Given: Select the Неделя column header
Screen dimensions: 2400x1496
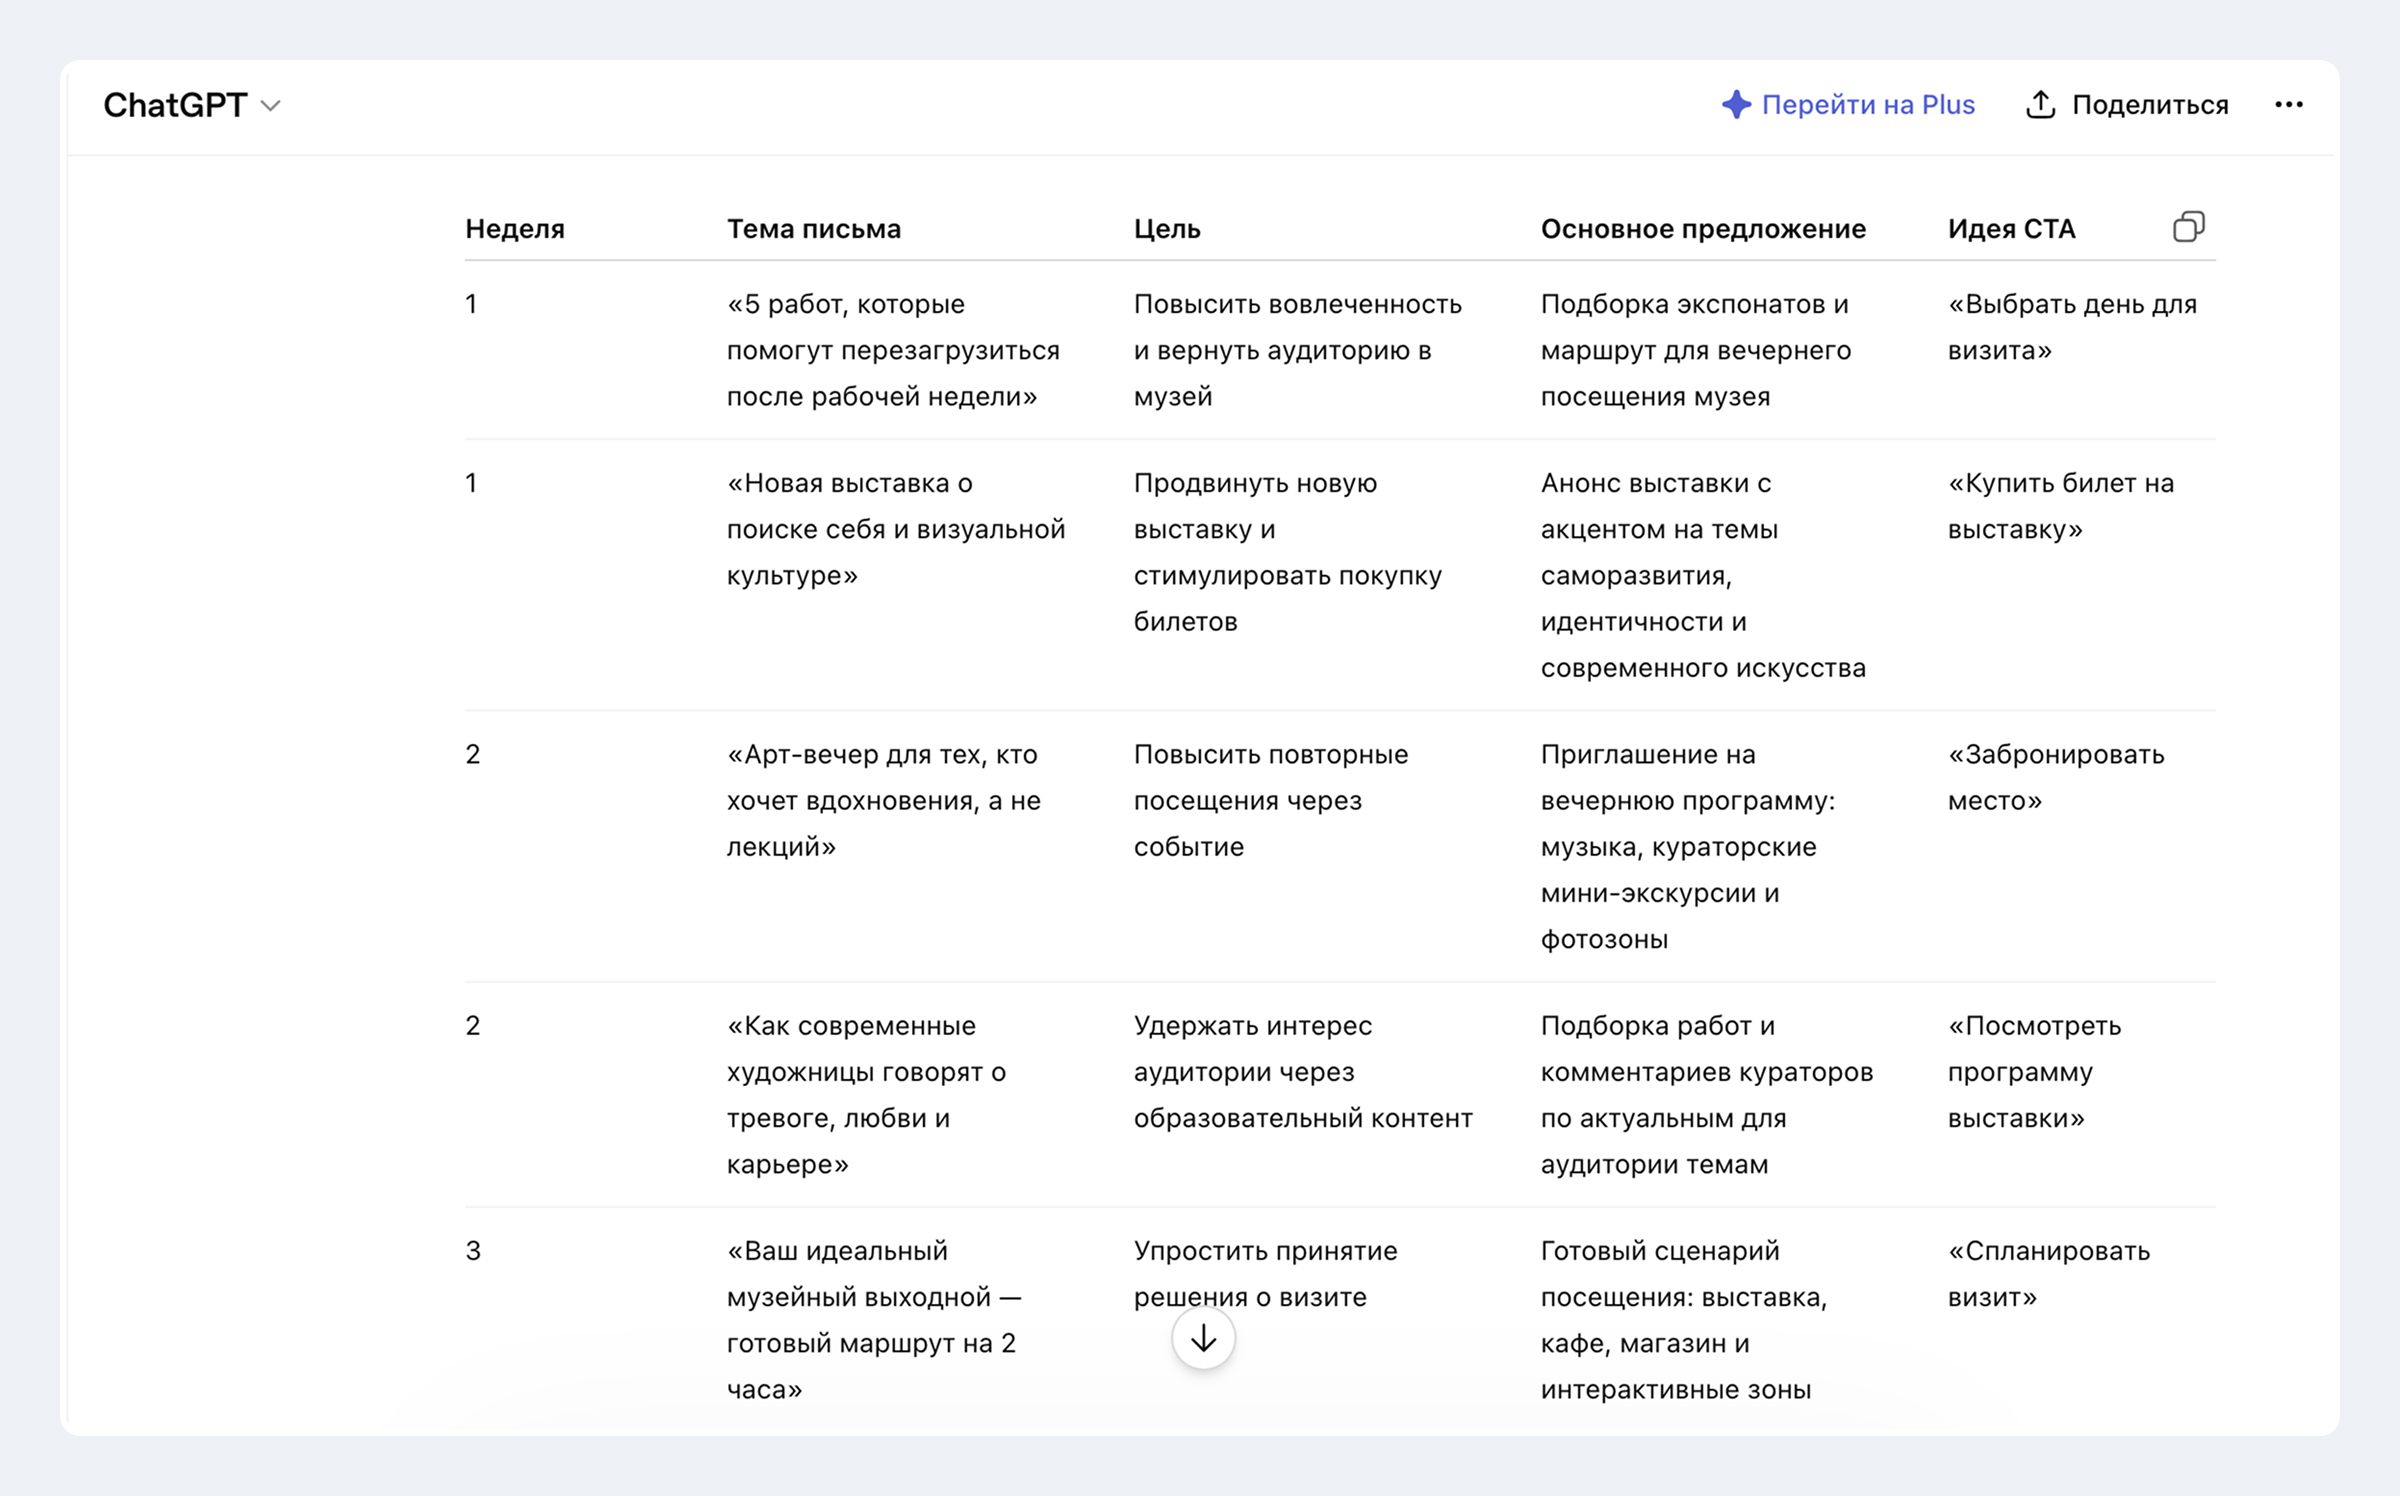Looking at the screenshot, I should 515,229.
